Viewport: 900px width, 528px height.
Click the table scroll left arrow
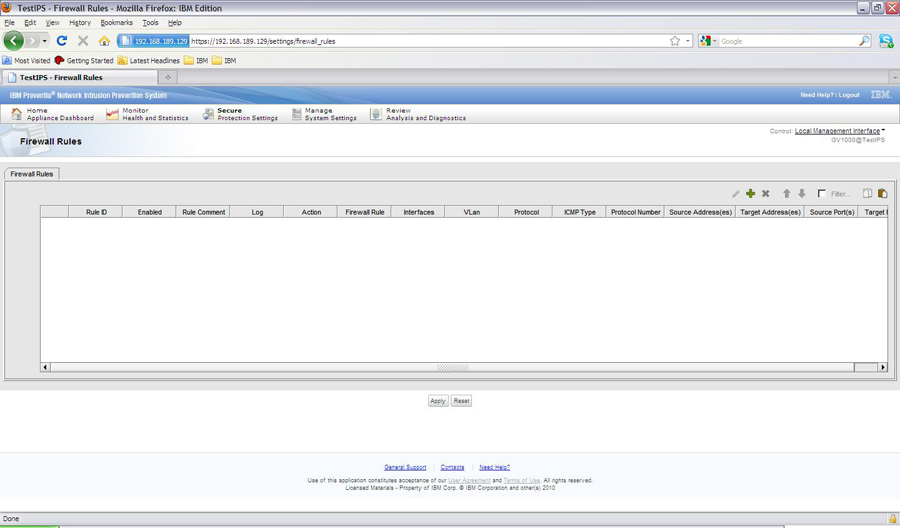tap(45, 367)
